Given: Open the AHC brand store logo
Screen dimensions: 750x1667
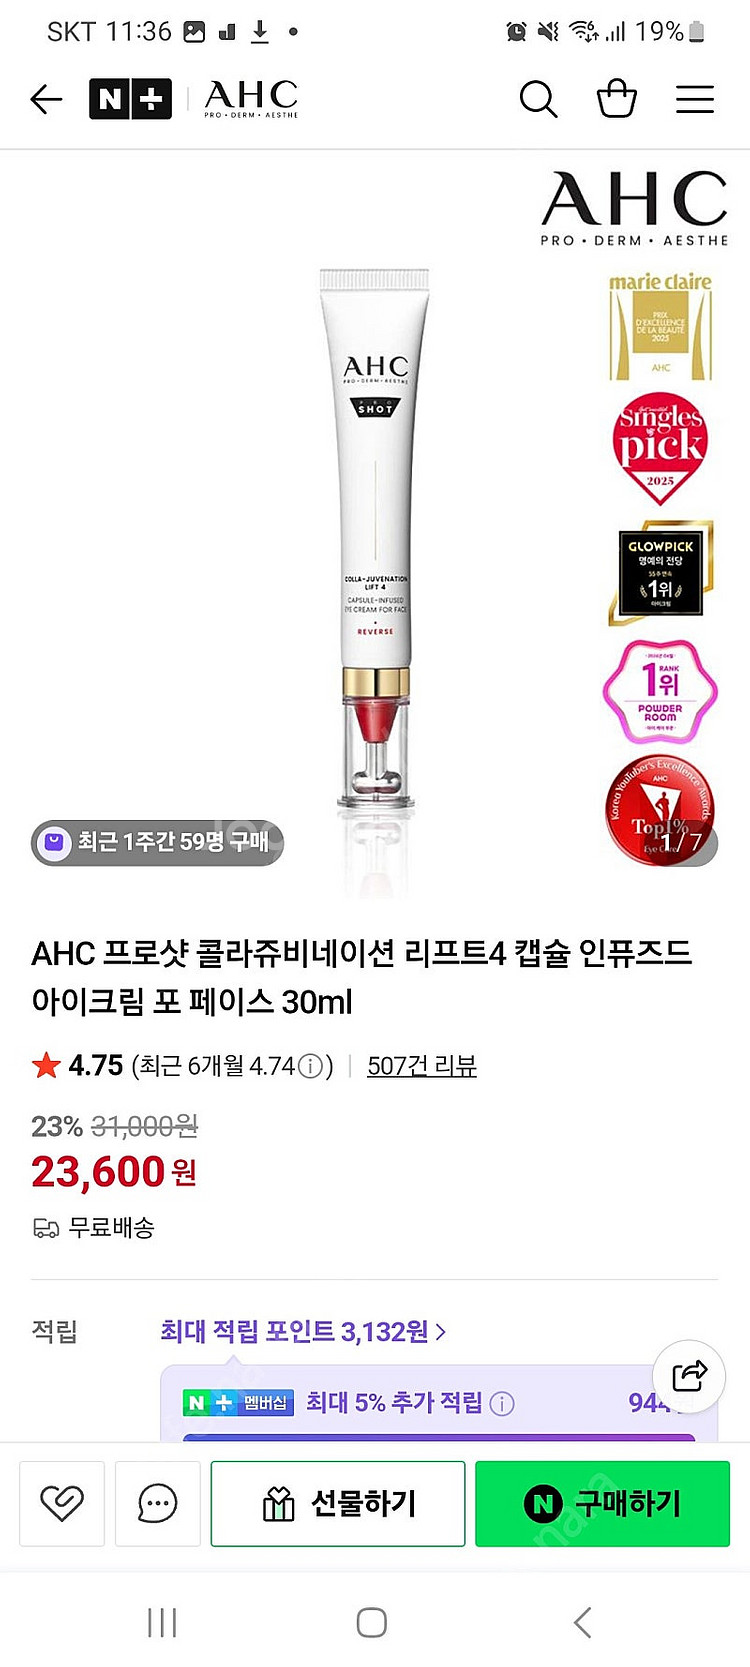Looking at the screenshot, I should (x=251, y=99).
